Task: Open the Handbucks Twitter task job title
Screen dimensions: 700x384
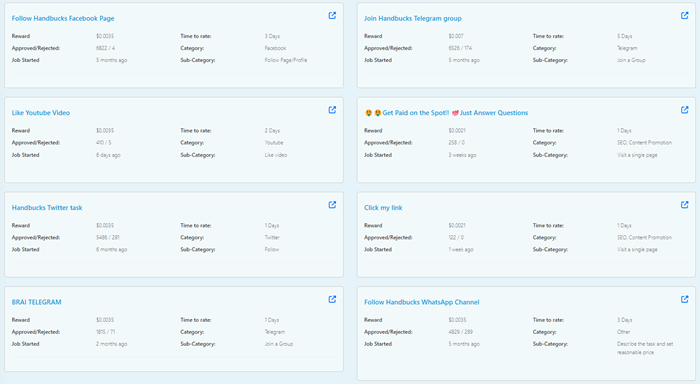Action: 47,208
